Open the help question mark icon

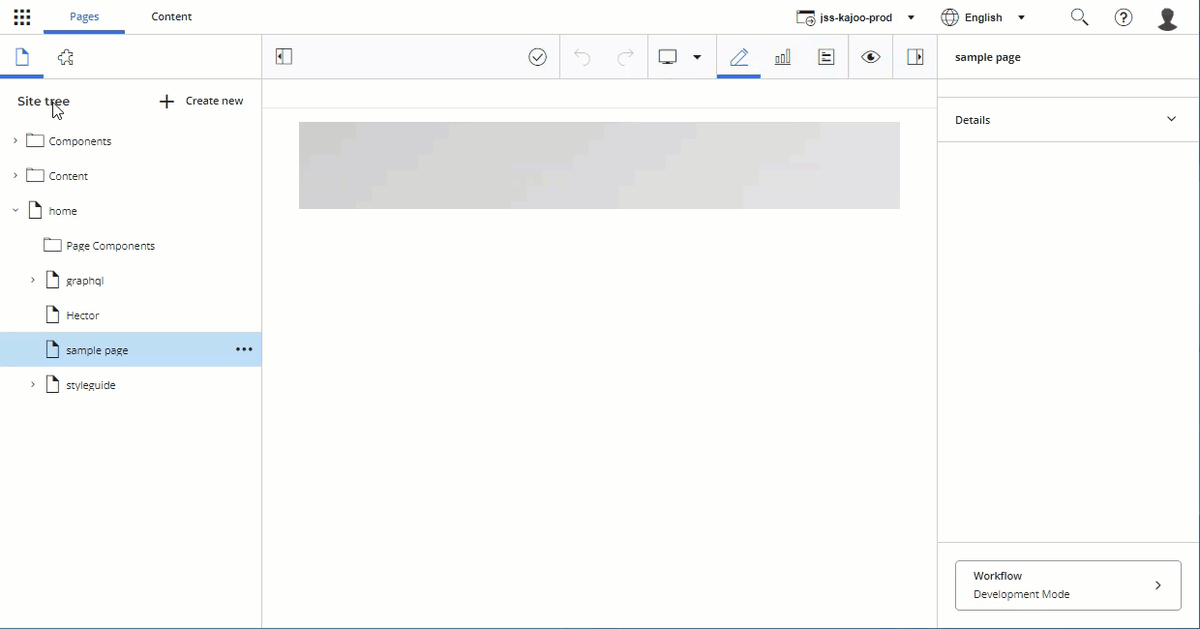1124,17
